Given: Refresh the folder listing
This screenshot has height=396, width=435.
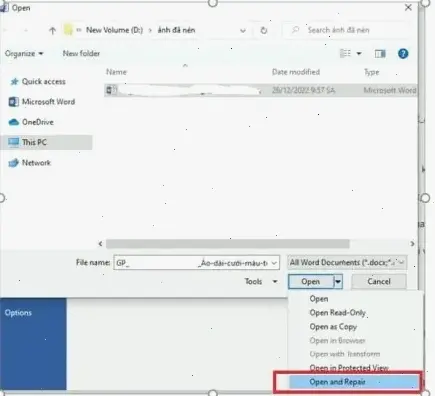Looking at the screenshot, I should point(264,30).
